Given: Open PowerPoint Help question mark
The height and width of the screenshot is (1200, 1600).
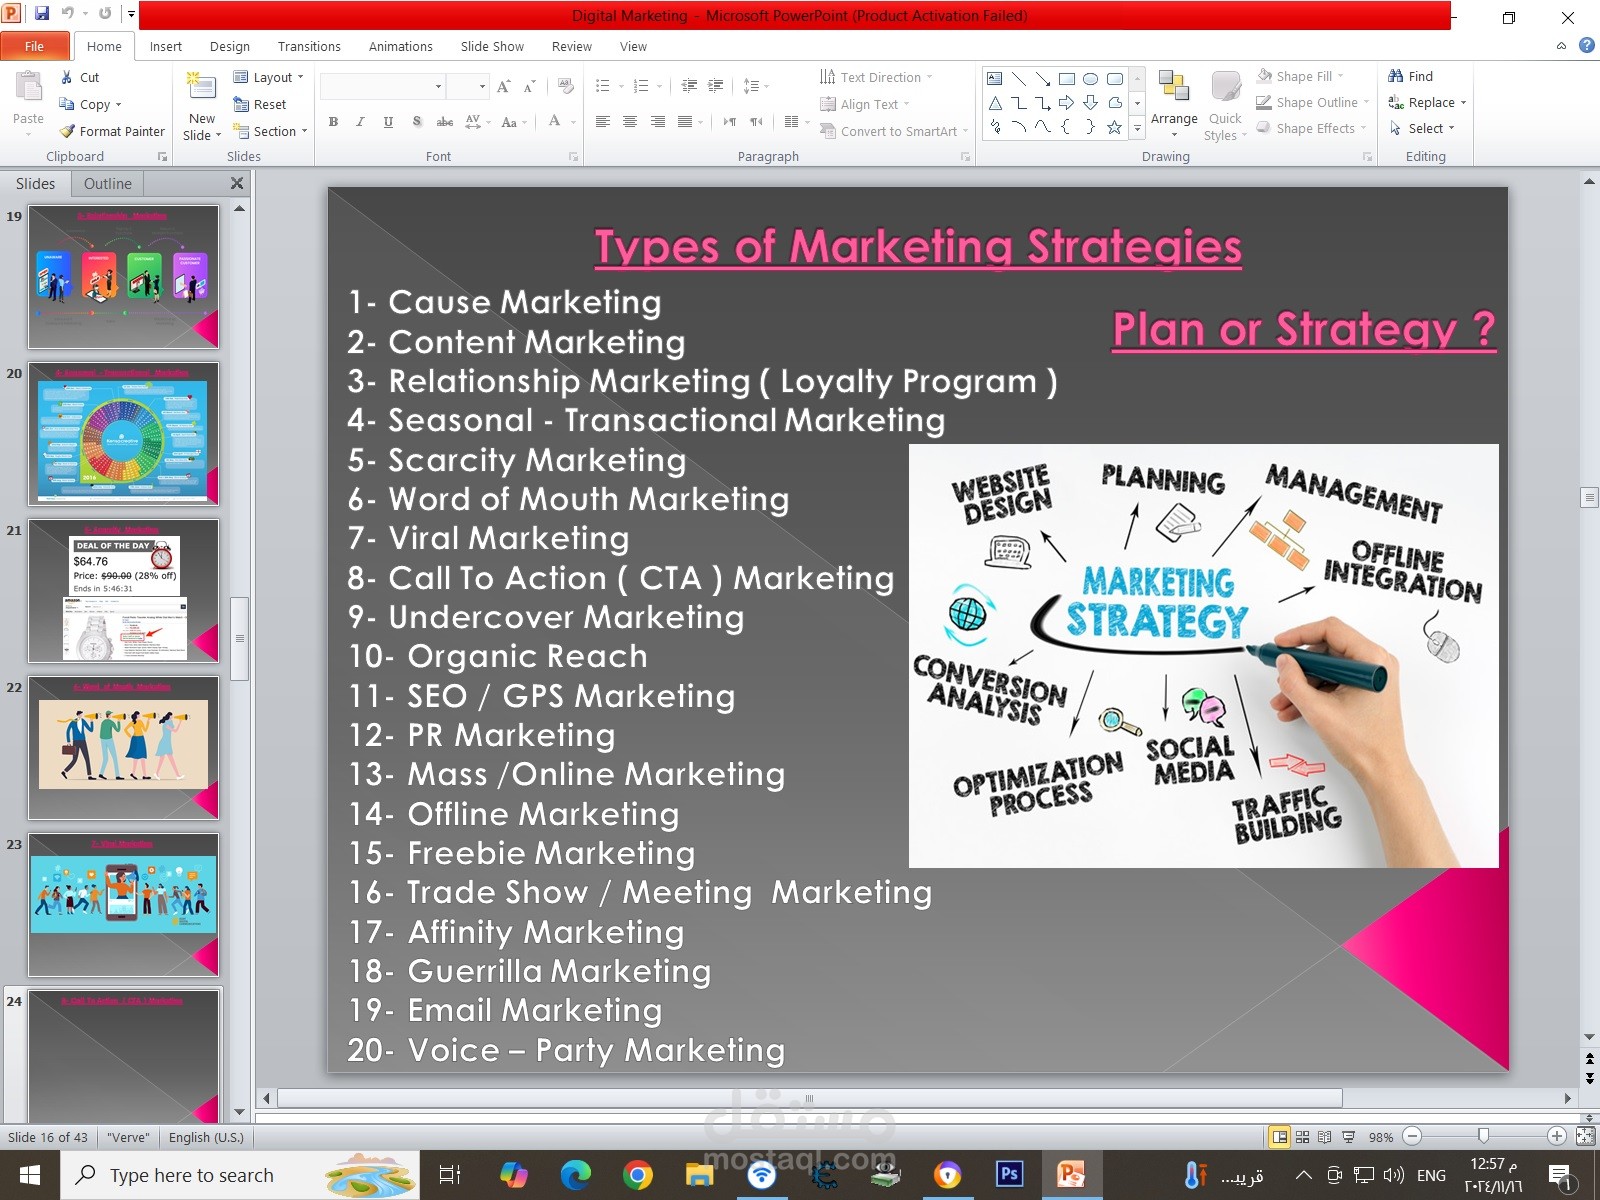Looking at the screenshot, I should pyautogui.click(x=1586, y=45).
